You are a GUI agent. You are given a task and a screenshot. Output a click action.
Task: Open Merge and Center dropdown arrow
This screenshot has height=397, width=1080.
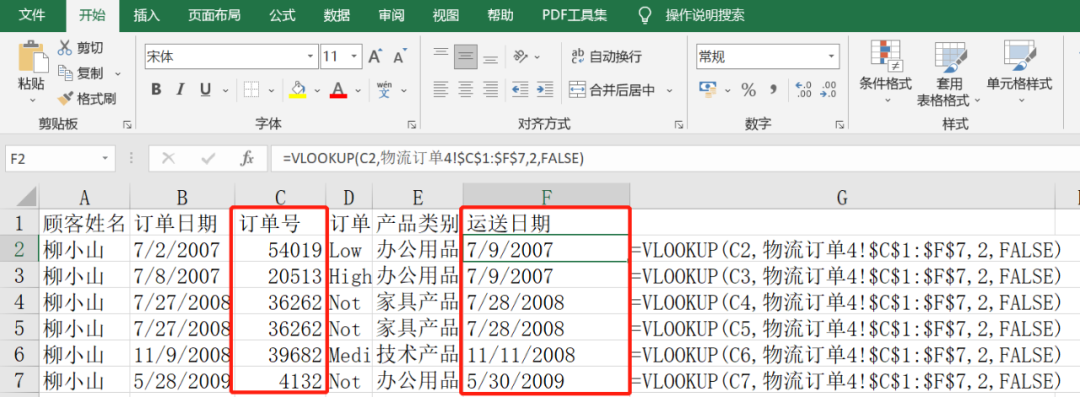[x=669, y=90]
